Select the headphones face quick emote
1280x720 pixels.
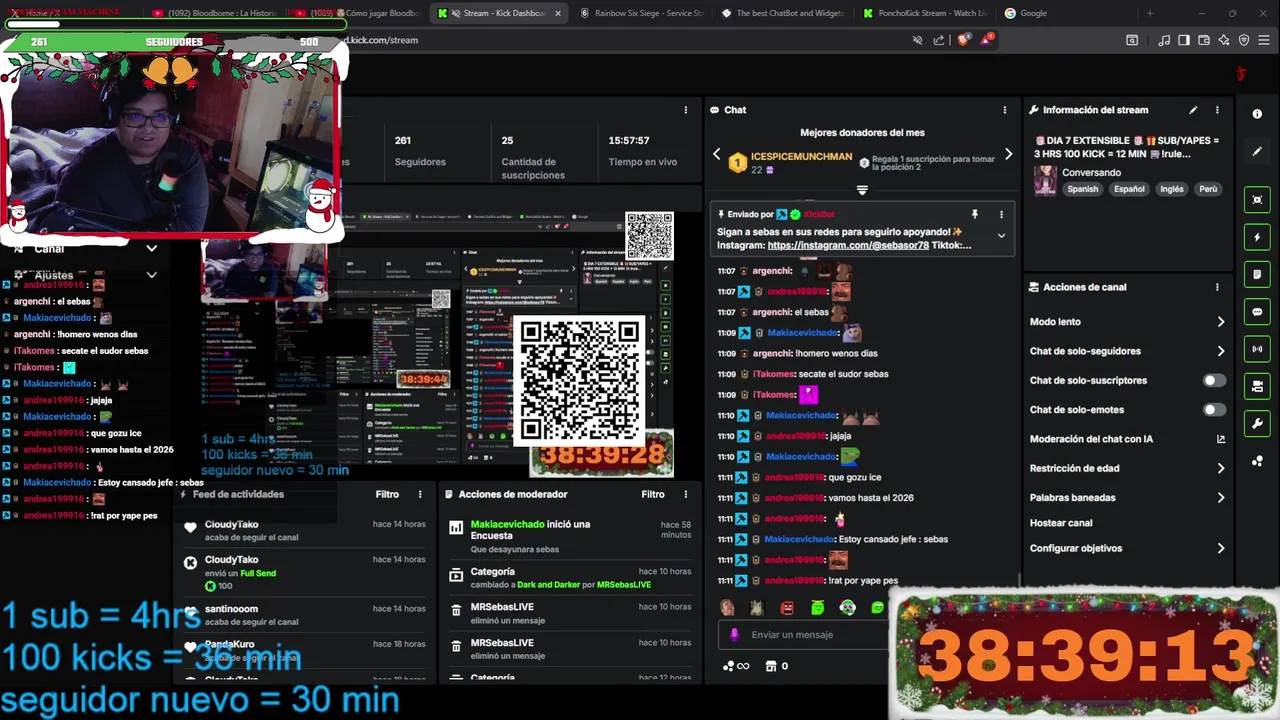pyautogui.click(x=847, y=607)
